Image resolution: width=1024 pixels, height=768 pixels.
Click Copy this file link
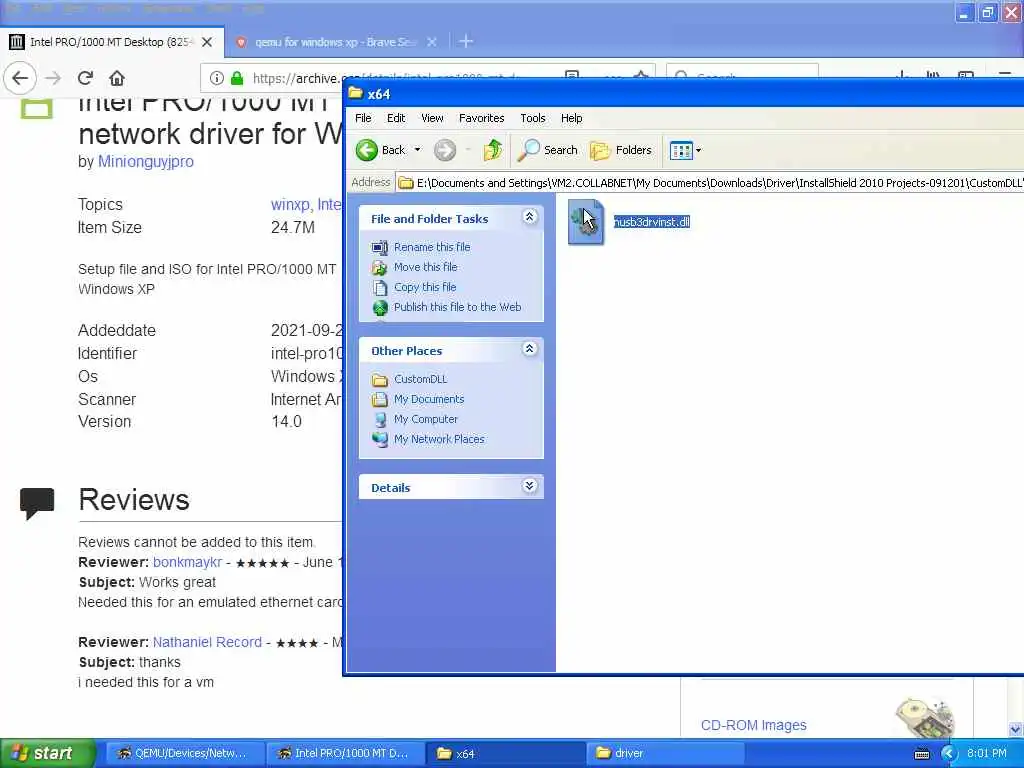pyautogui.click(x=424, y=287)
